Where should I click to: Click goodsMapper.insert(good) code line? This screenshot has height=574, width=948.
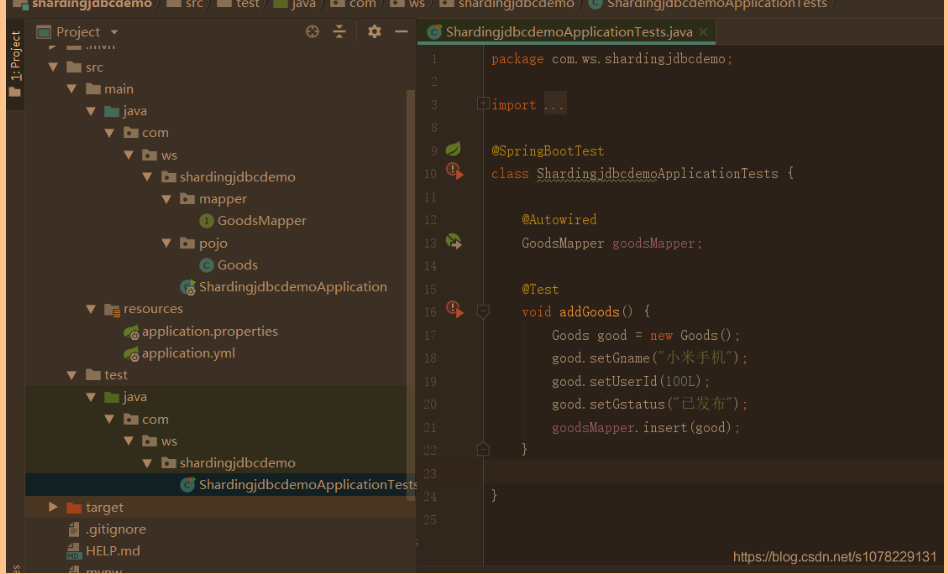click(646, 428)
